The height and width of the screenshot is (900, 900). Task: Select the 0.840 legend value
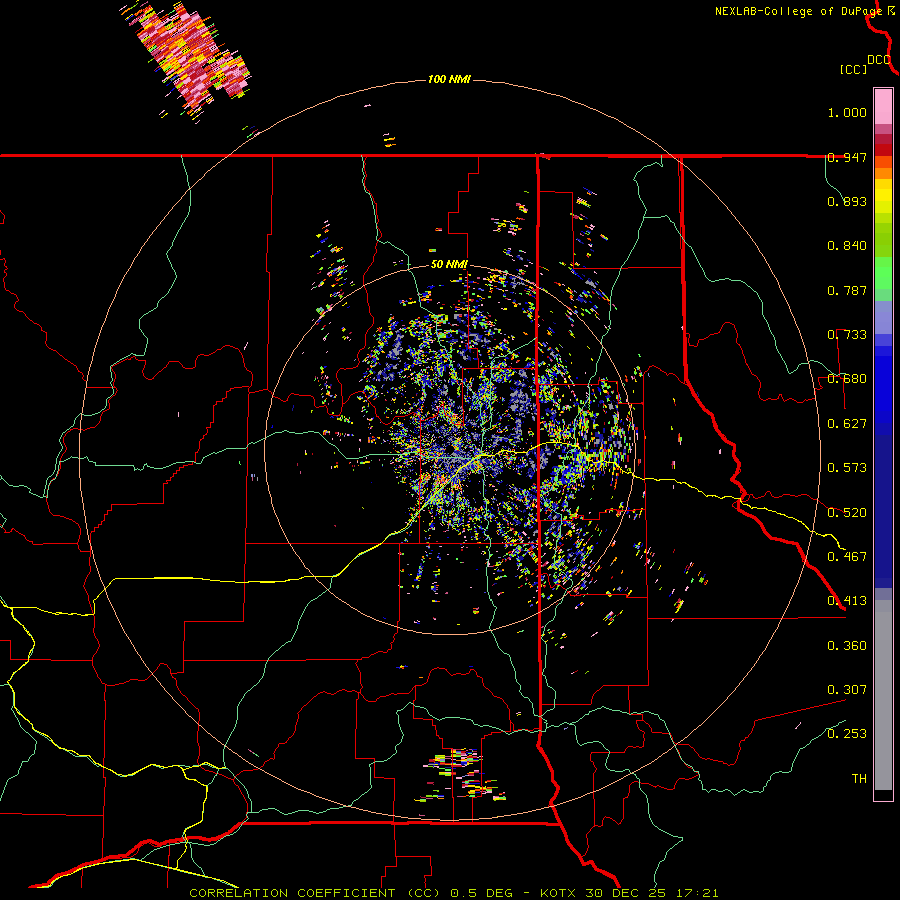point(847,246)
